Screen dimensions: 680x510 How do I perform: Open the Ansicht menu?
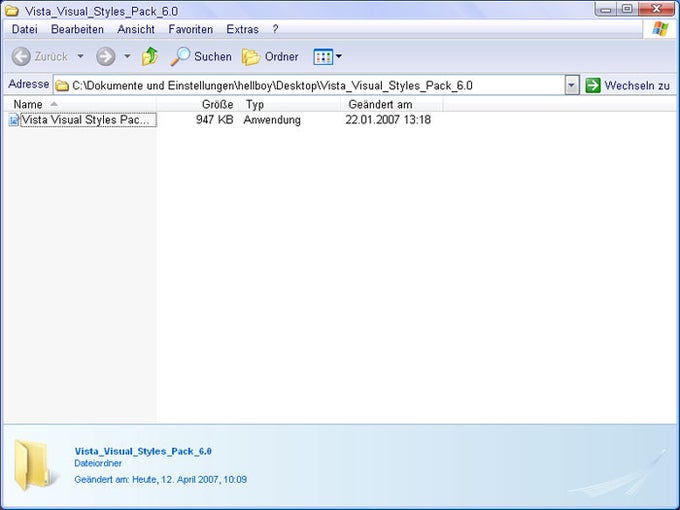click(x=136, y=29)
